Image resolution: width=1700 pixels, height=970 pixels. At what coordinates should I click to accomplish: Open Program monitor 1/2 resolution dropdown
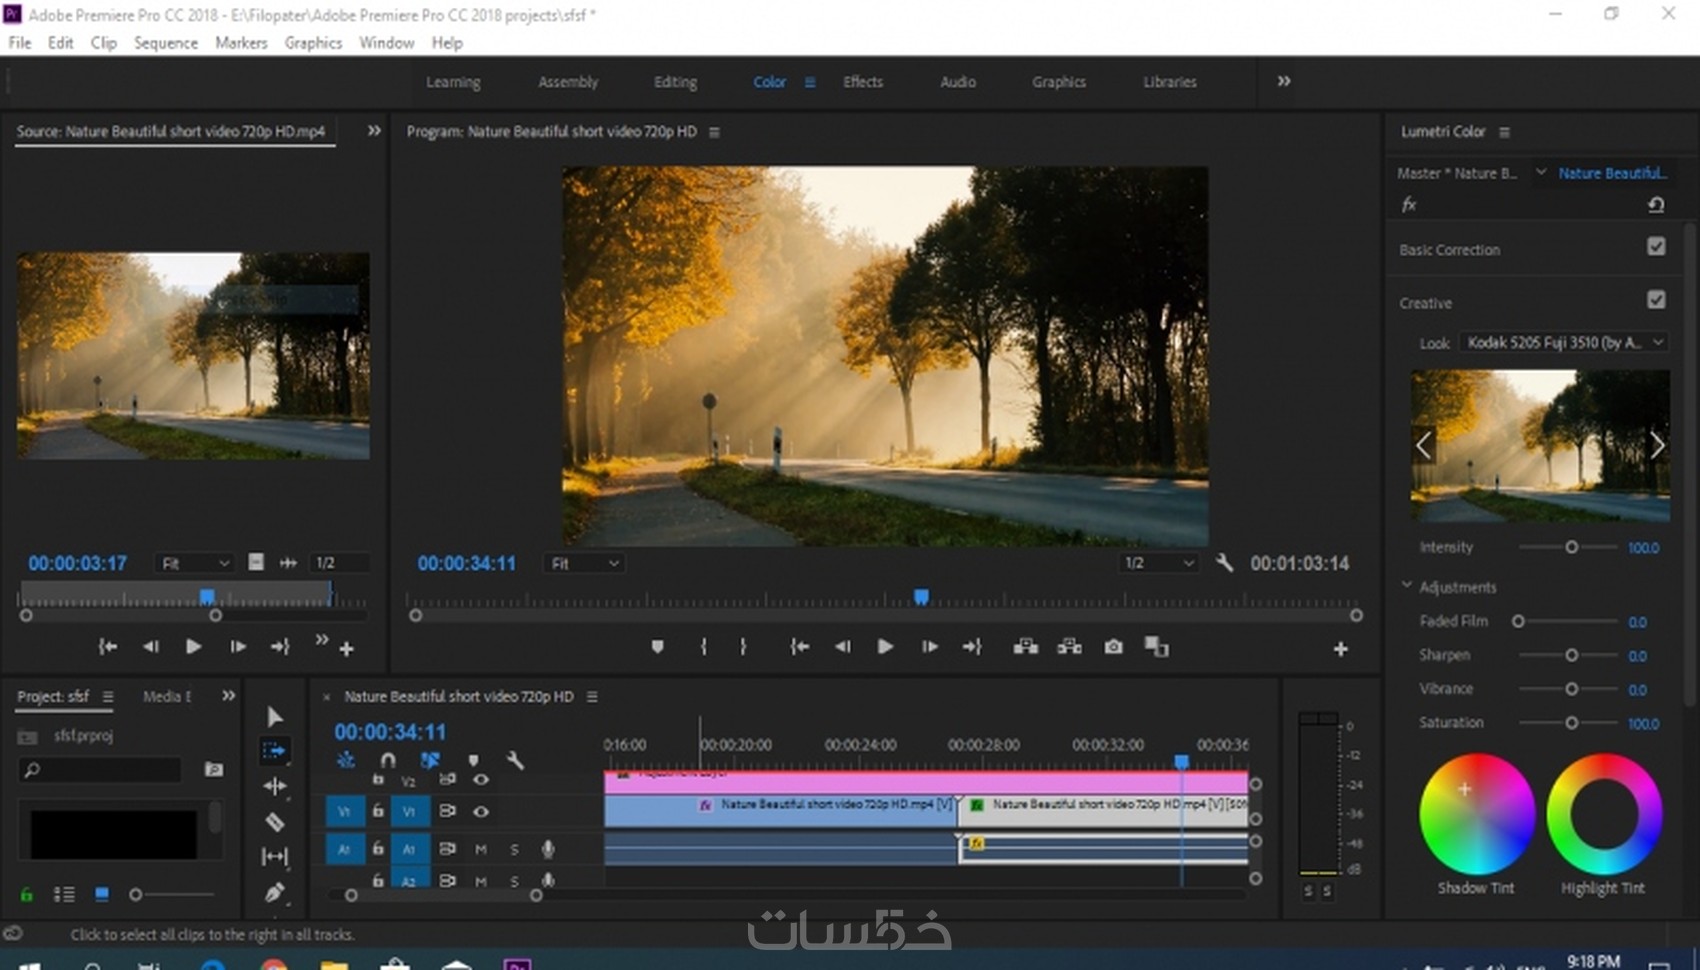point(1158,563)
